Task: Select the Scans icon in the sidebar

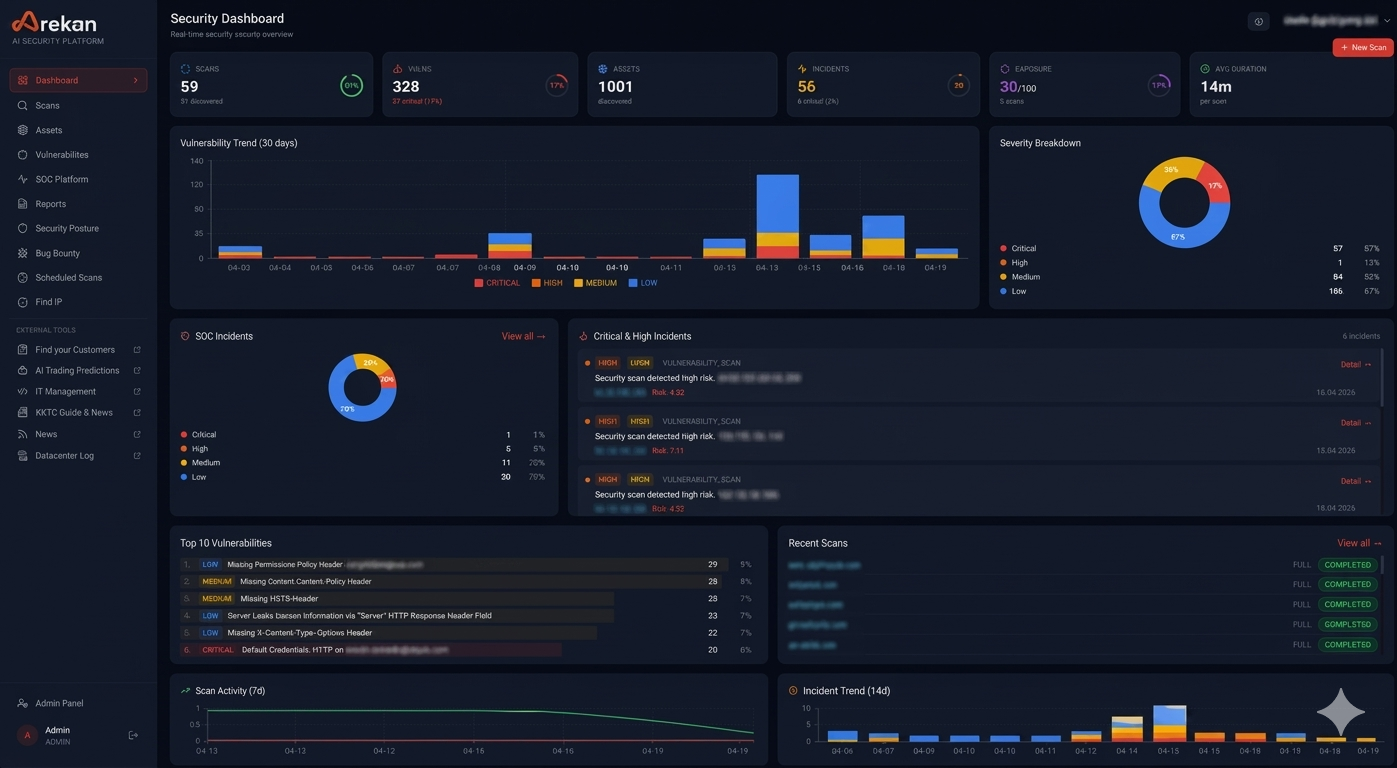Action: 23,104
